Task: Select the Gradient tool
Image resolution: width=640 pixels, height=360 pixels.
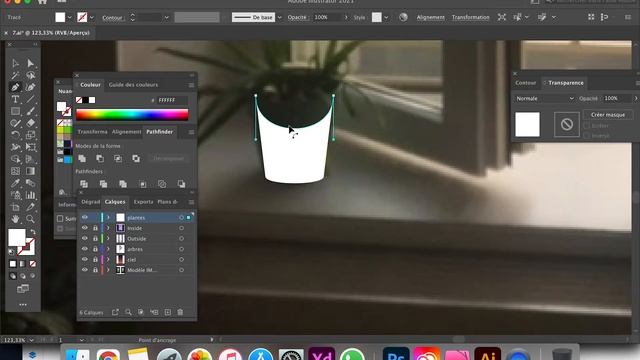Action: (31, 171)
